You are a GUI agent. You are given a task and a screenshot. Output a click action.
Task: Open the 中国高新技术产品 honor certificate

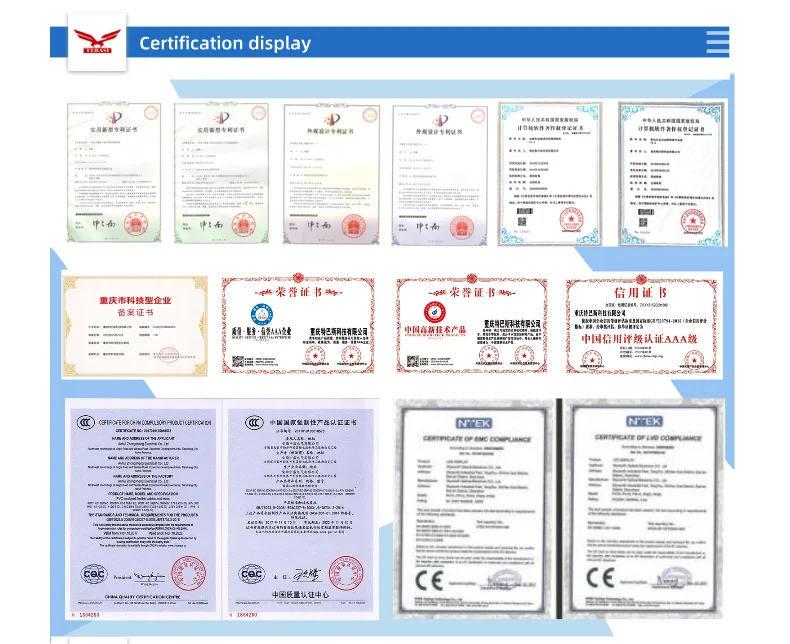tap(472, 324)
